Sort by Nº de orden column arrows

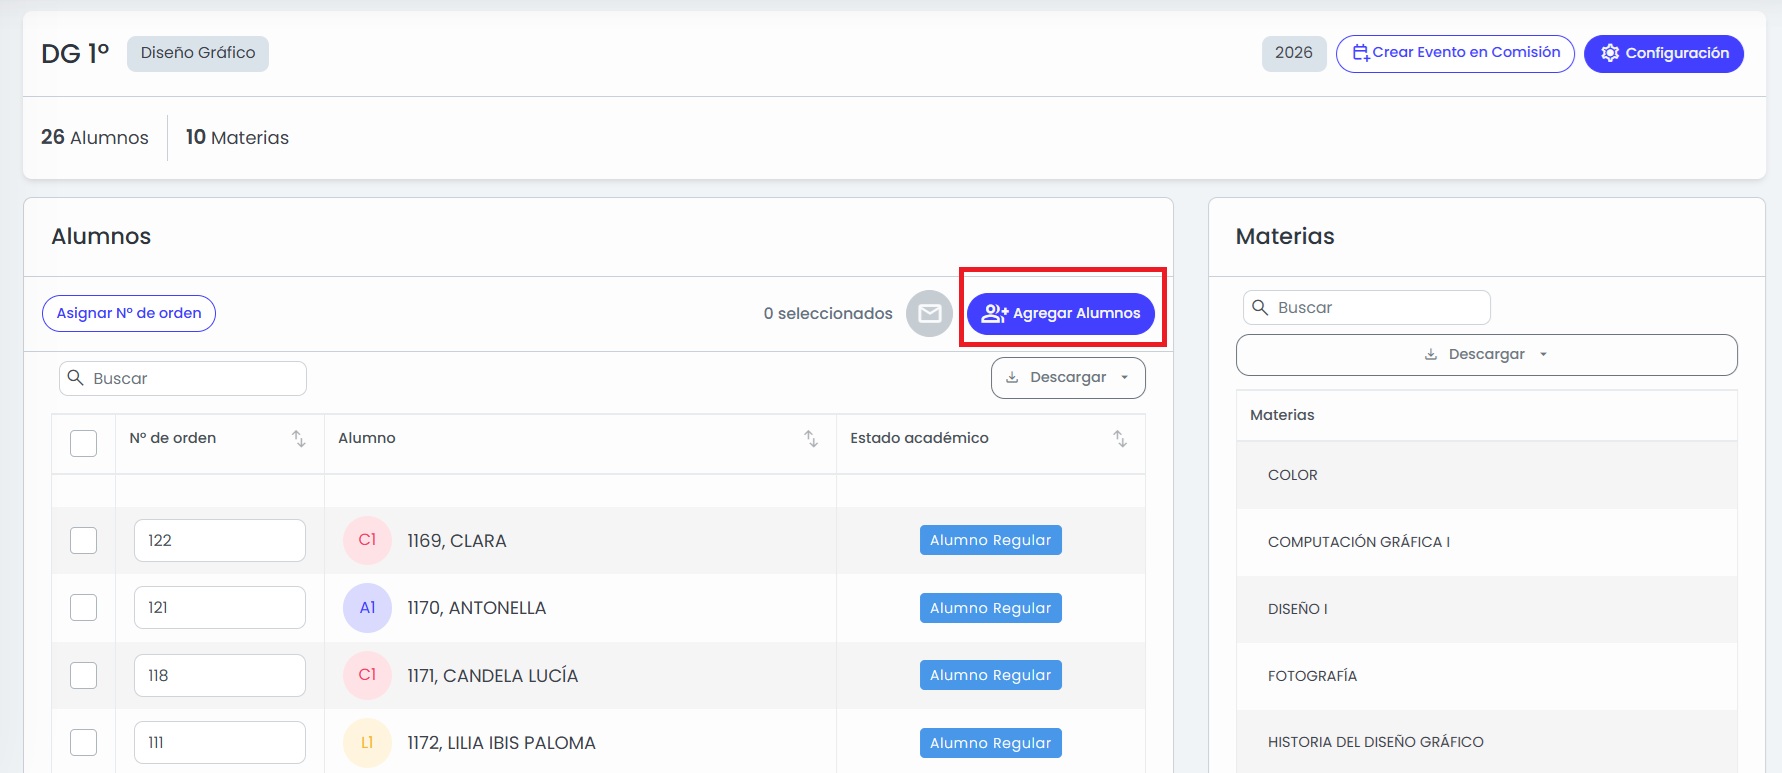pyautogui.click(x=298, y=438)
